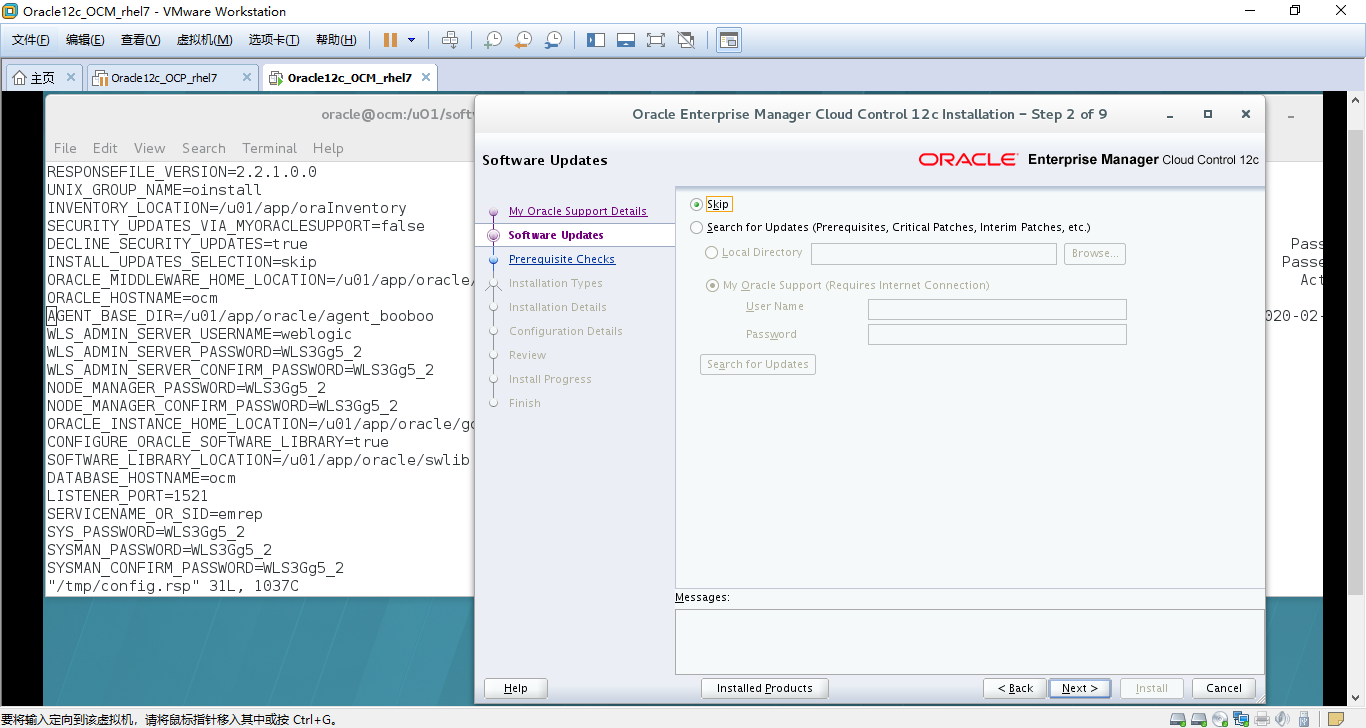Click the CD/DVD drive status icon
Viewport: 1366px width, 728px height.
(1219, 719)
